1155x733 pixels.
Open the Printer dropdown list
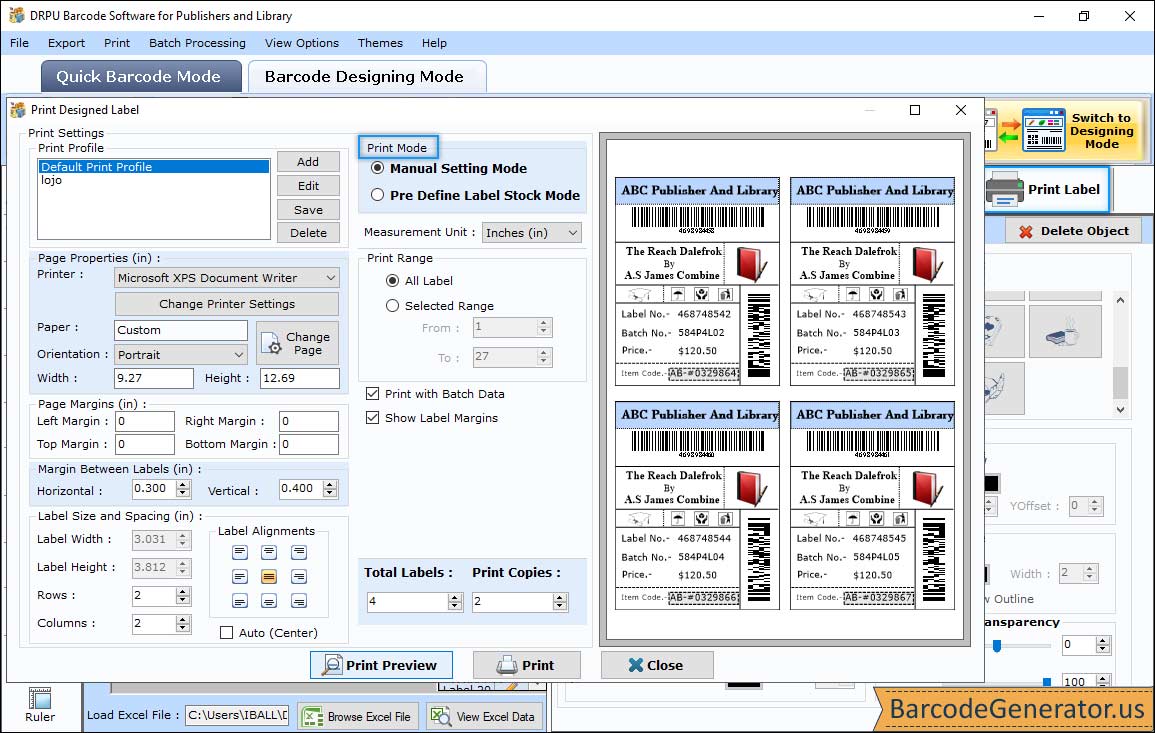[227, 278]
